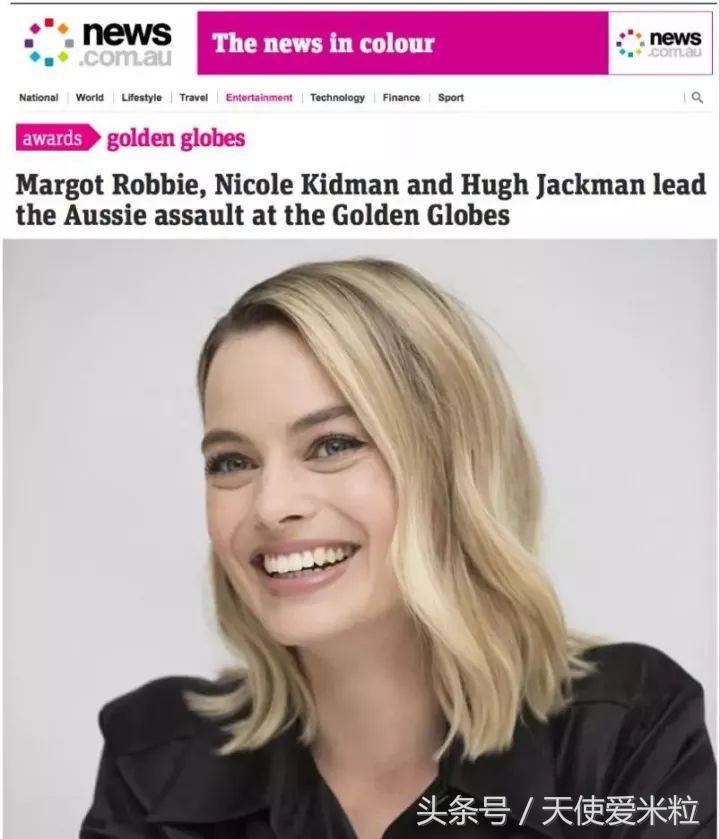The width and height of the screenshot is (720, 839).
Task: Click 'The news in colour' banner
Action: pyautogui.click(x=402, y=43)
